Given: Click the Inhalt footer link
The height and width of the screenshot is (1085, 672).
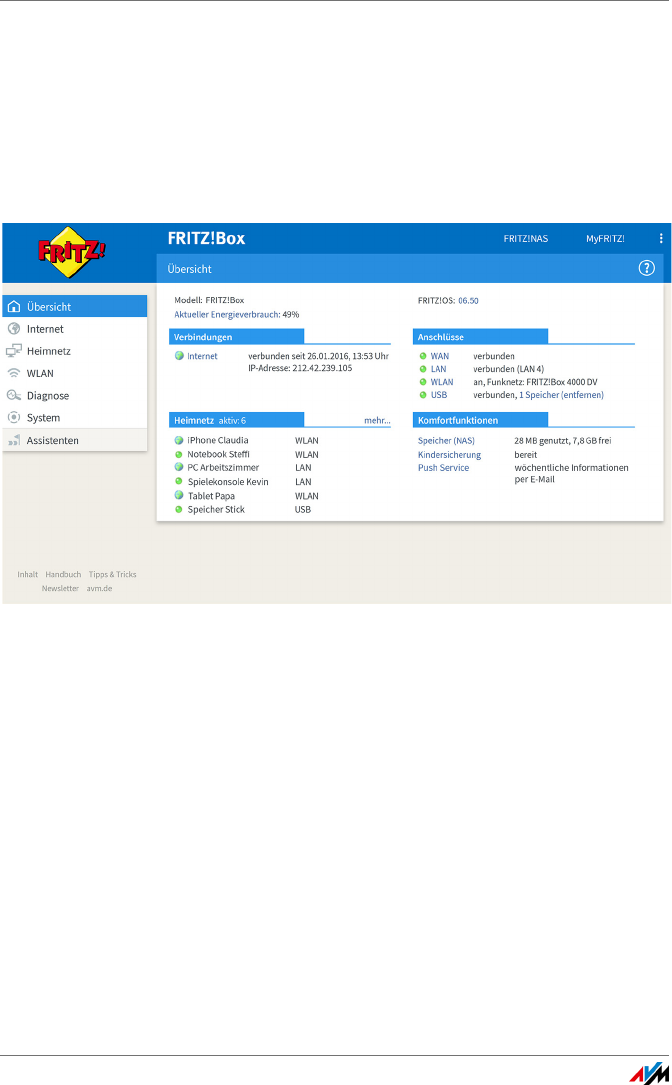Looking at the screenshot, I should point(28,574).
